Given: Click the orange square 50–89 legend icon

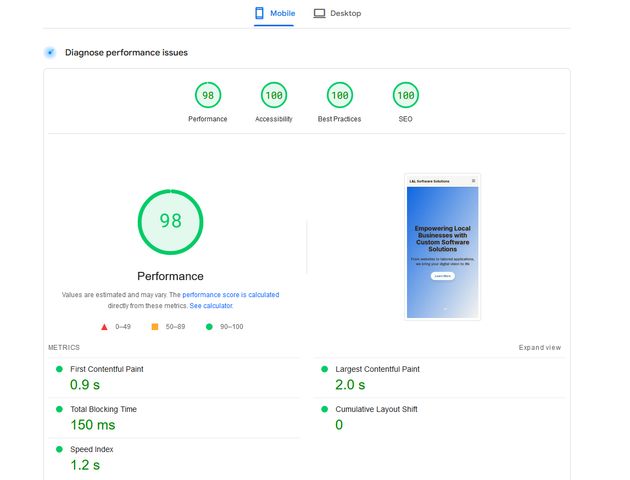Looking at the screenshot, I should tap(155, 327).
